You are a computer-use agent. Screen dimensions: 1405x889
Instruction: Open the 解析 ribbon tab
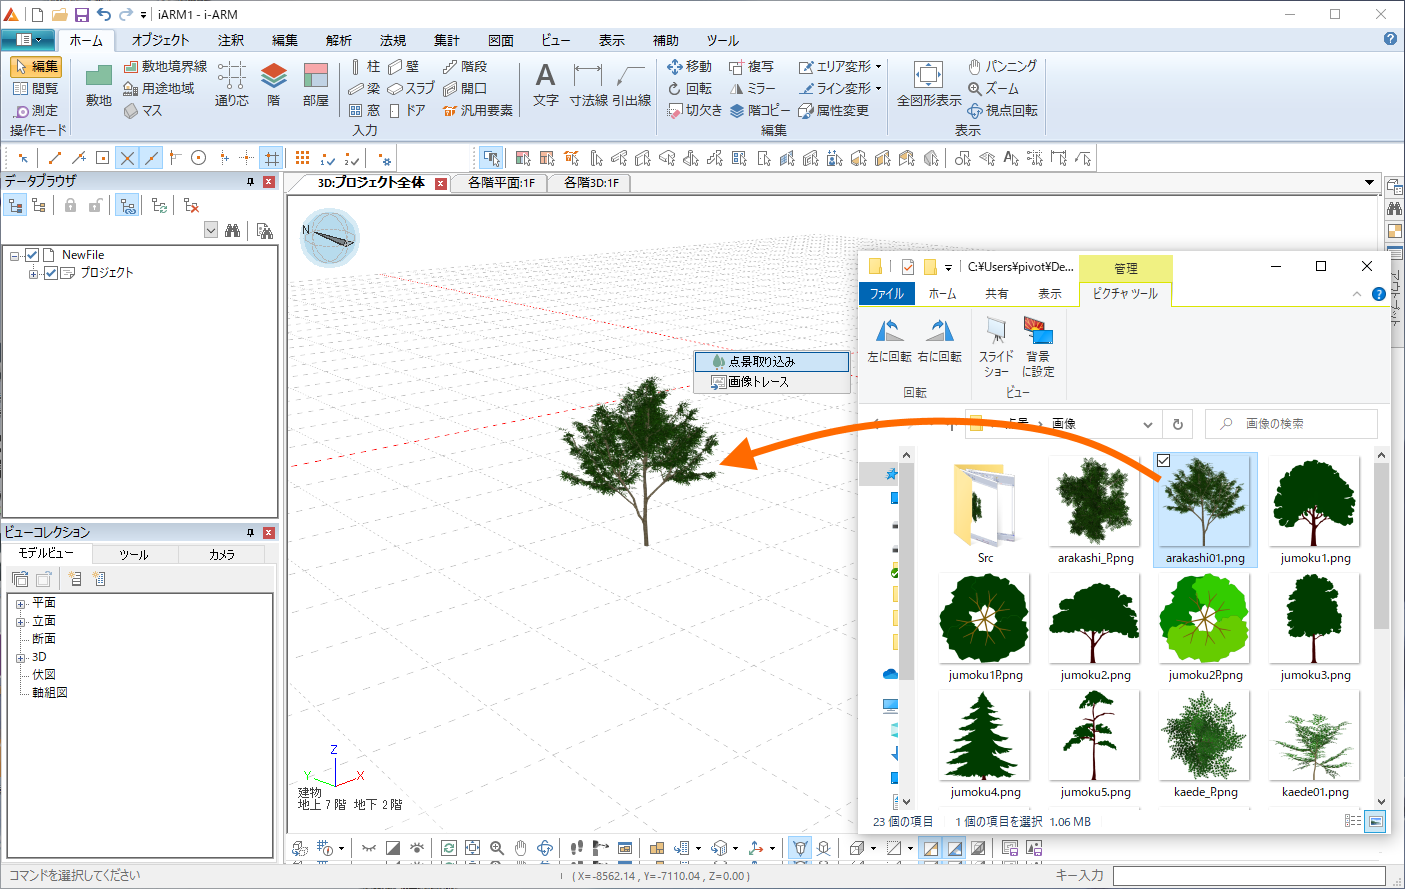point(338,40)
